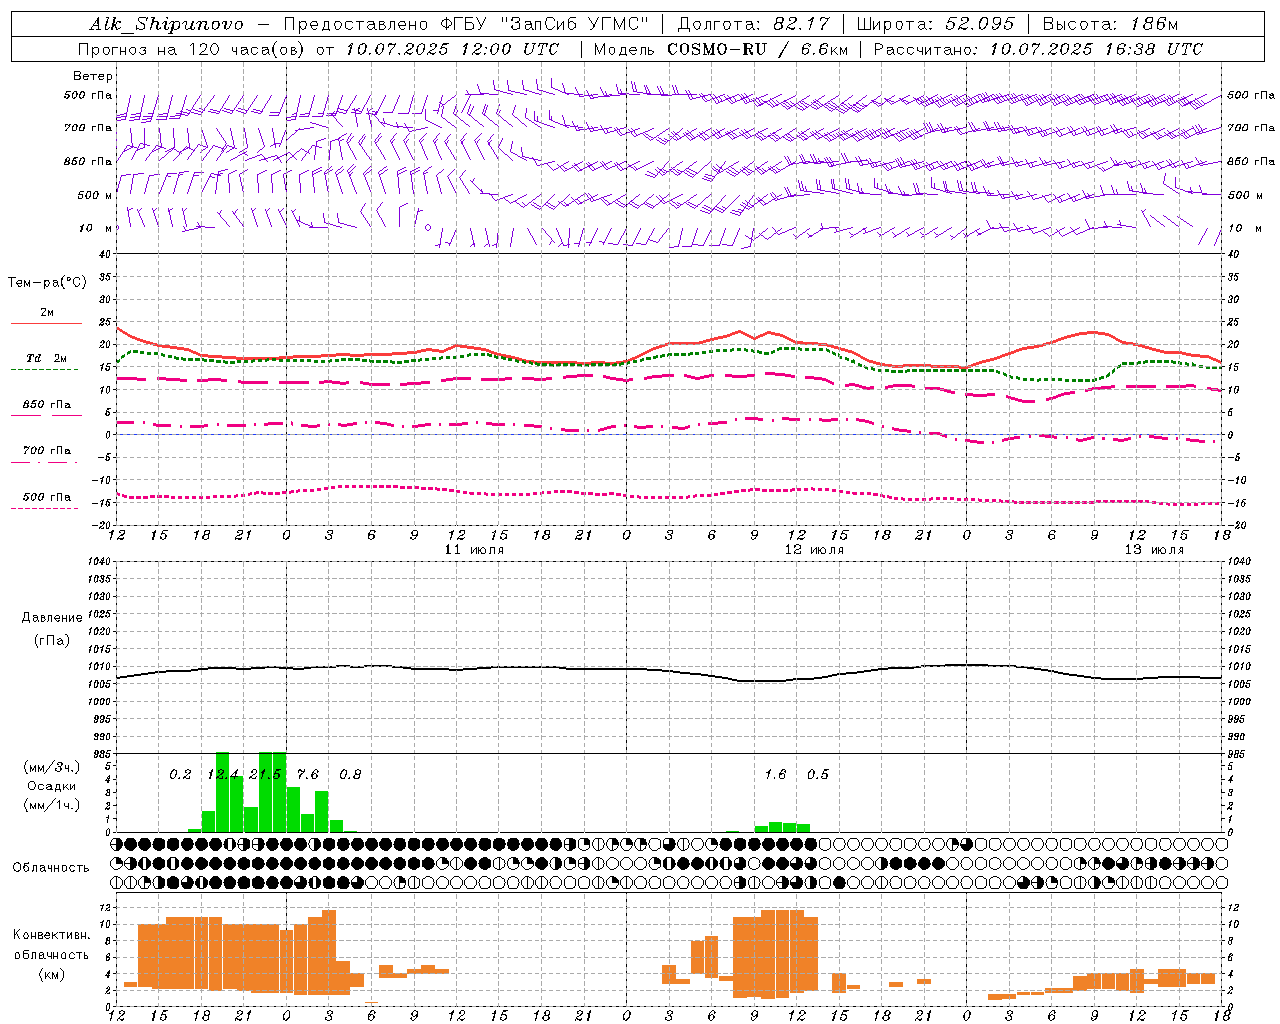Click the (мм/3ч.) units label
The image size is (1280, 1024).
pos(50,767)
